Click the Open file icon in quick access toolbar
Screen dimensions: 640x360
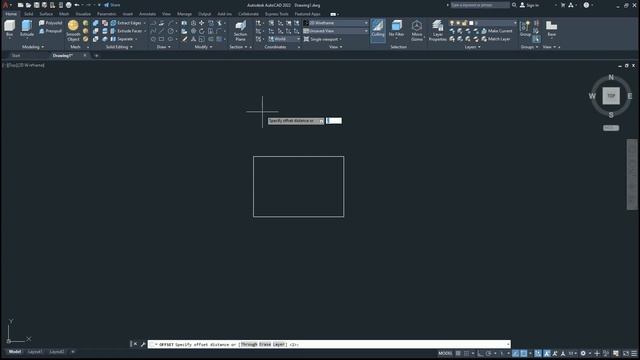[x=29, y=5]
